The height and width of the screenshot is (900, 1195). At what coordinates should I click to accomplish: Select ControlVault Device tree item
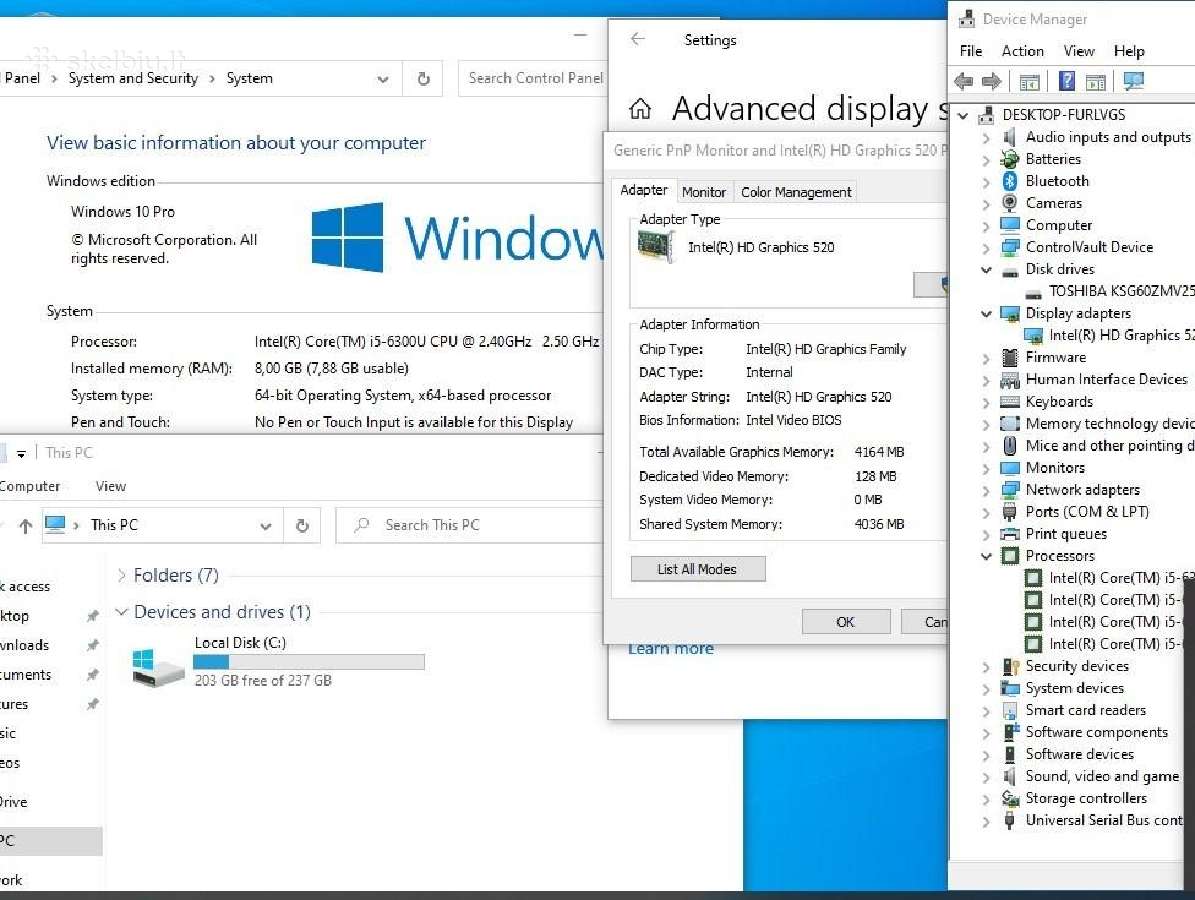pyautogui.click(x=1089, y=247)
